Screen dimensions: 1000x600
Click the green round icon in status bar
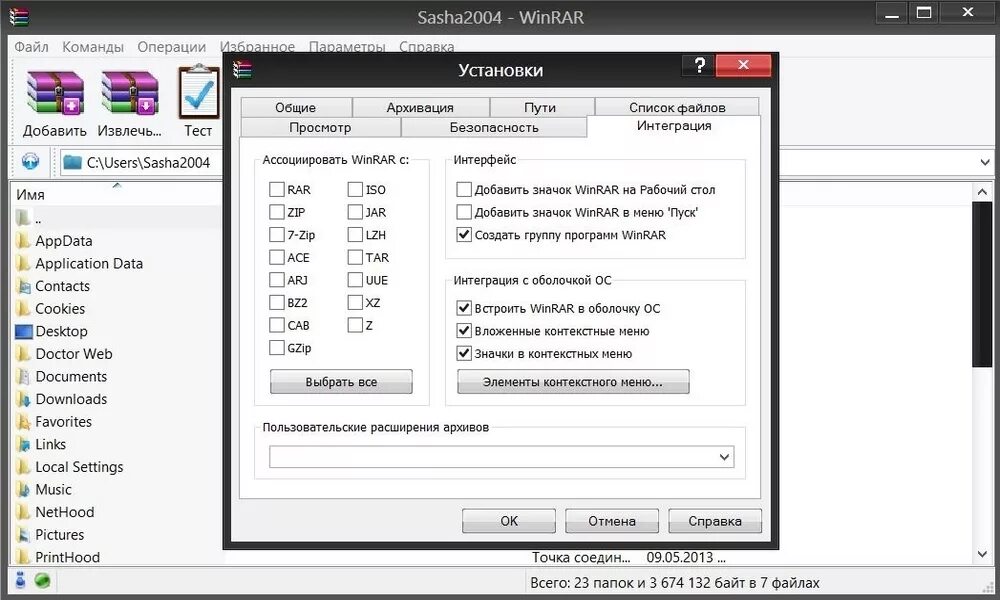42,581
